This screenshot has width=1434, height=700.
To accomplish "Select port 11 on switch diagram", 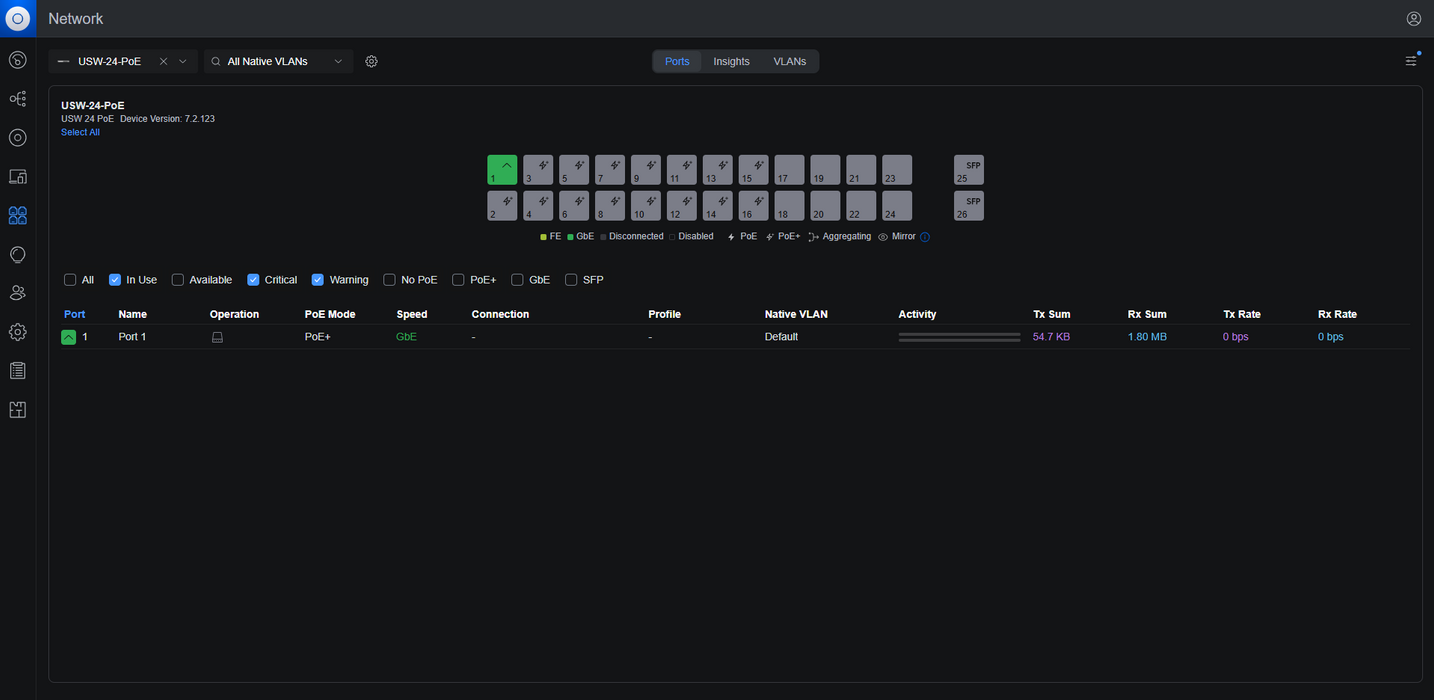I will (x=682, y=170).
